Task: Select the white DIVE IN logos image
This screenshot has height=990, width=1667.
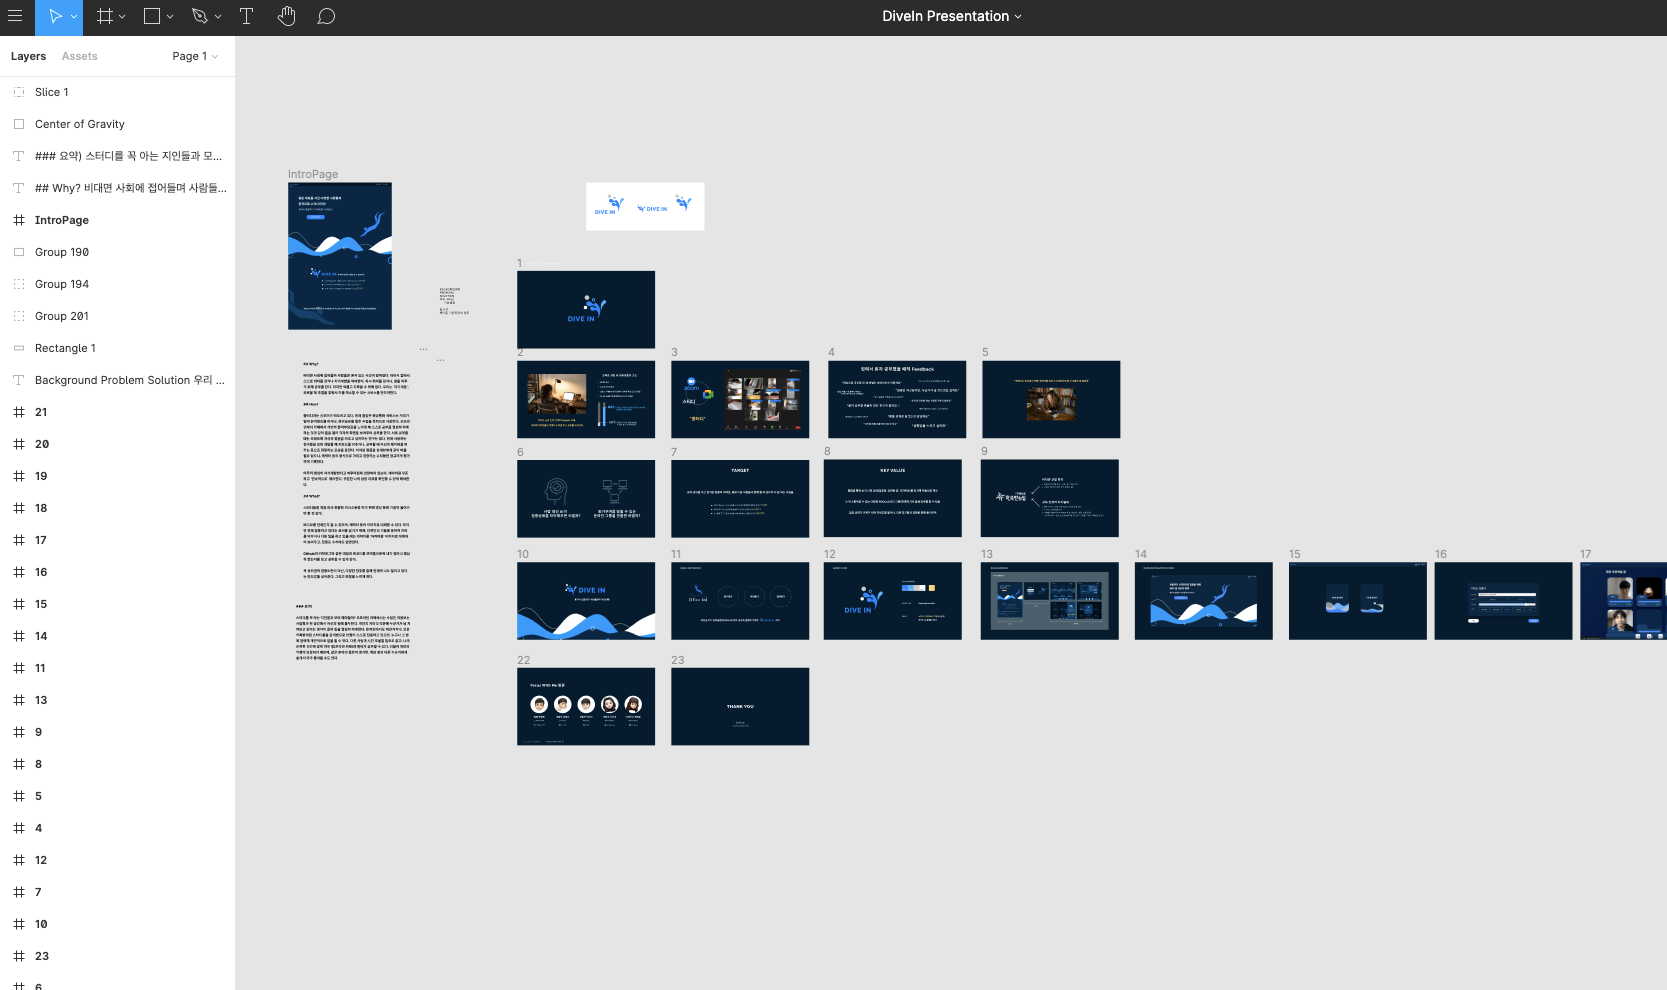Action: click(x=645, y=206)
